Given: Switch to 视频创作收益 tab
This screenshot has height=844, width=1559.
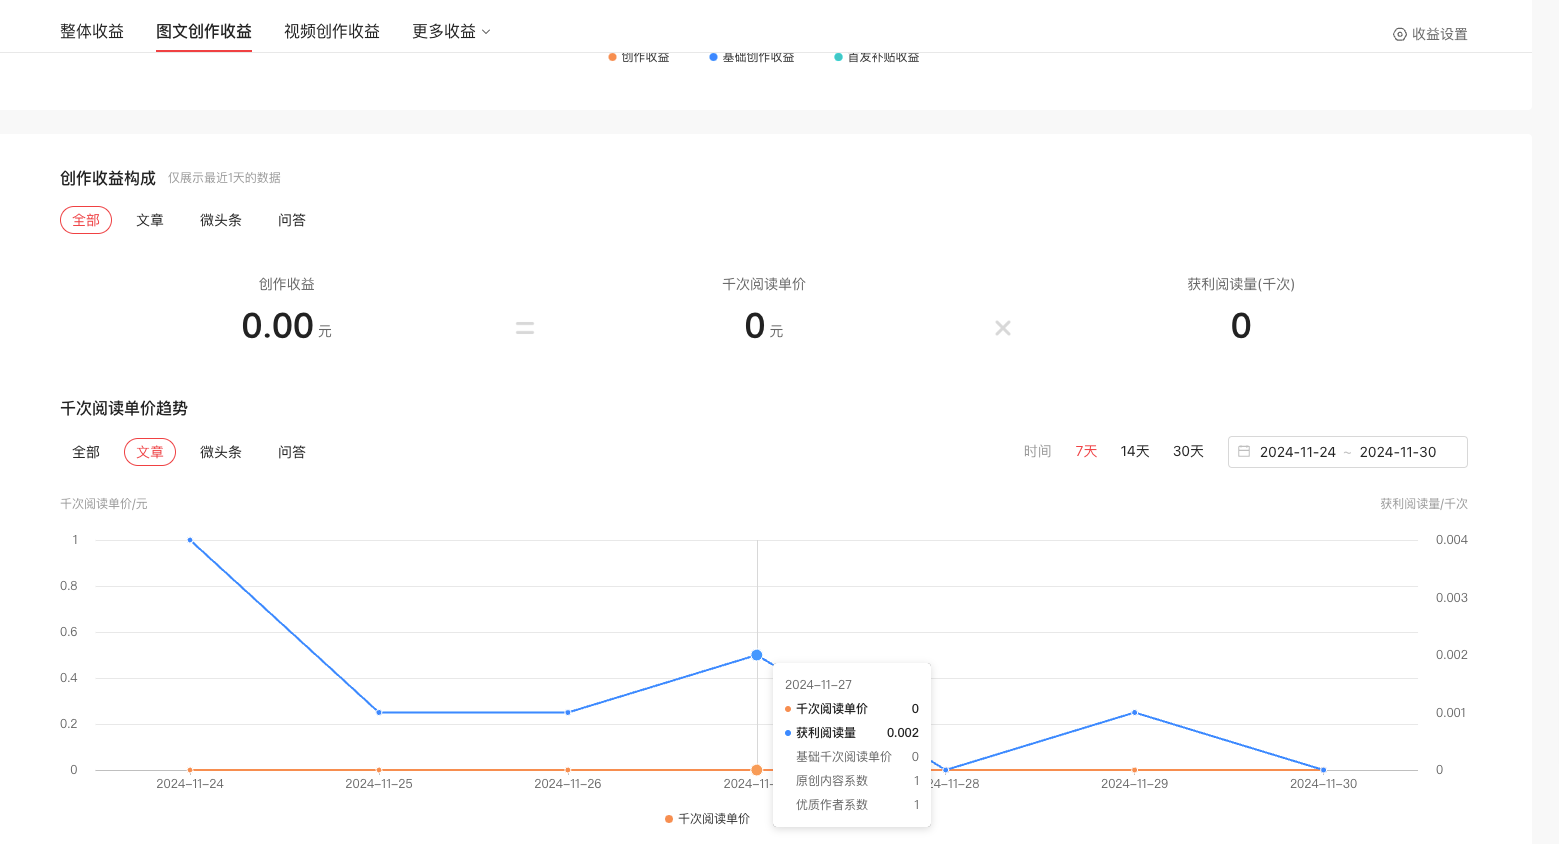Looking at the screenshot, I should [332, 31].
